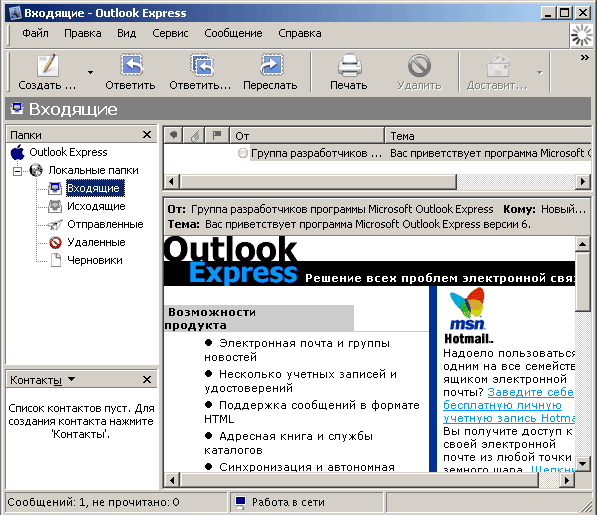
Task: Show more toolbar buttons via chevron
Action: [x=585, y=57]
